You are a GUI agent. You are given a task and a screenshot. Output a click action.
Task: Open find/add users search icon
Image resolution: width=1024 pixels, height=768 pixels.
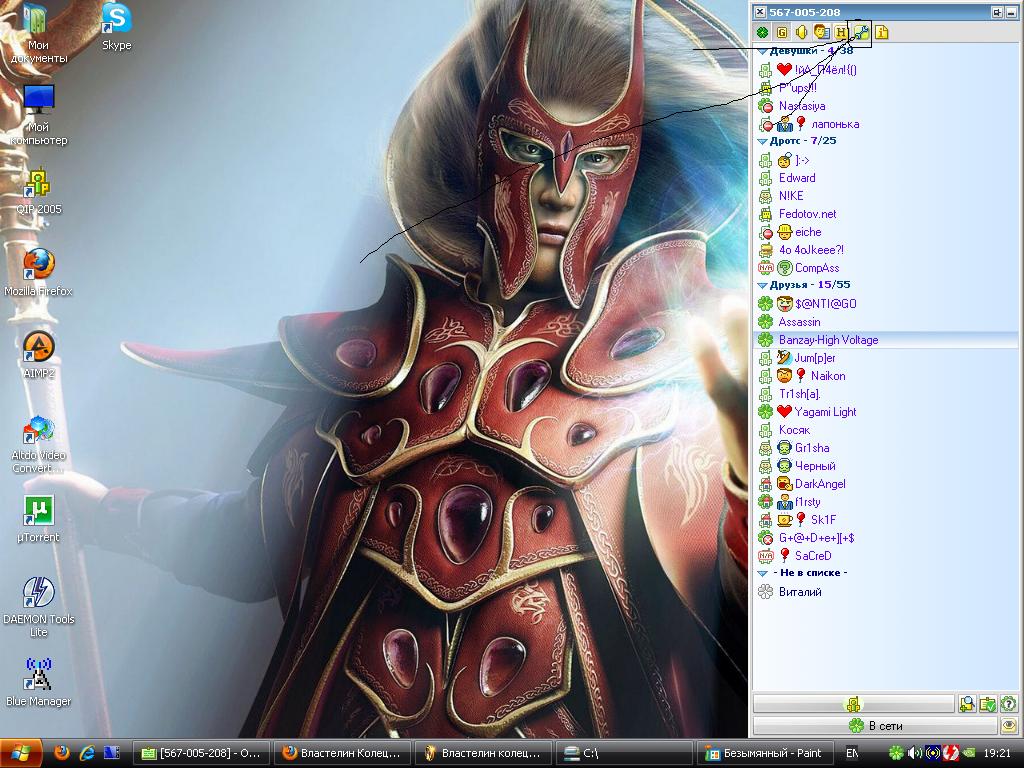pyautogui.click(x=967, y=704)
